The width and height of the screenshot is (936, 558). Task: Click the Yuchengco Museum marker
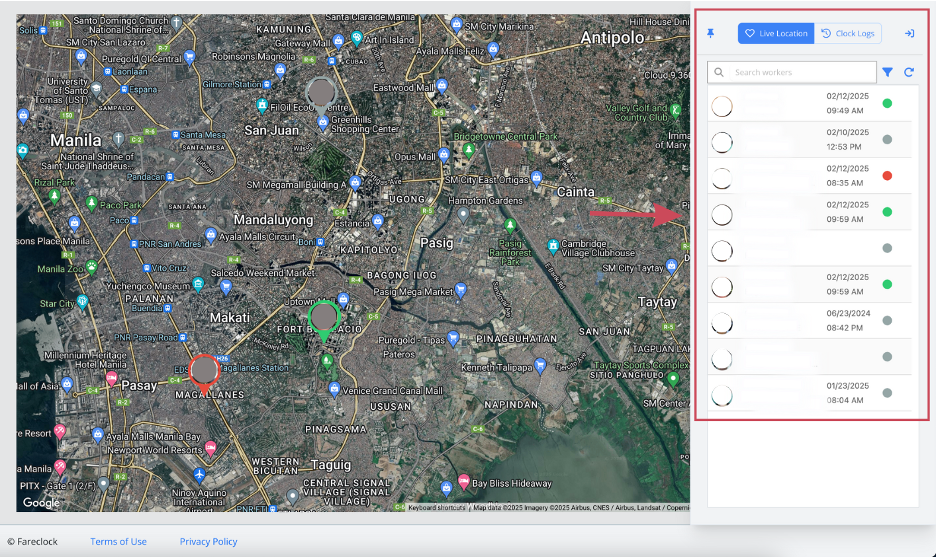pyautogui.click(x=198, y=283)
